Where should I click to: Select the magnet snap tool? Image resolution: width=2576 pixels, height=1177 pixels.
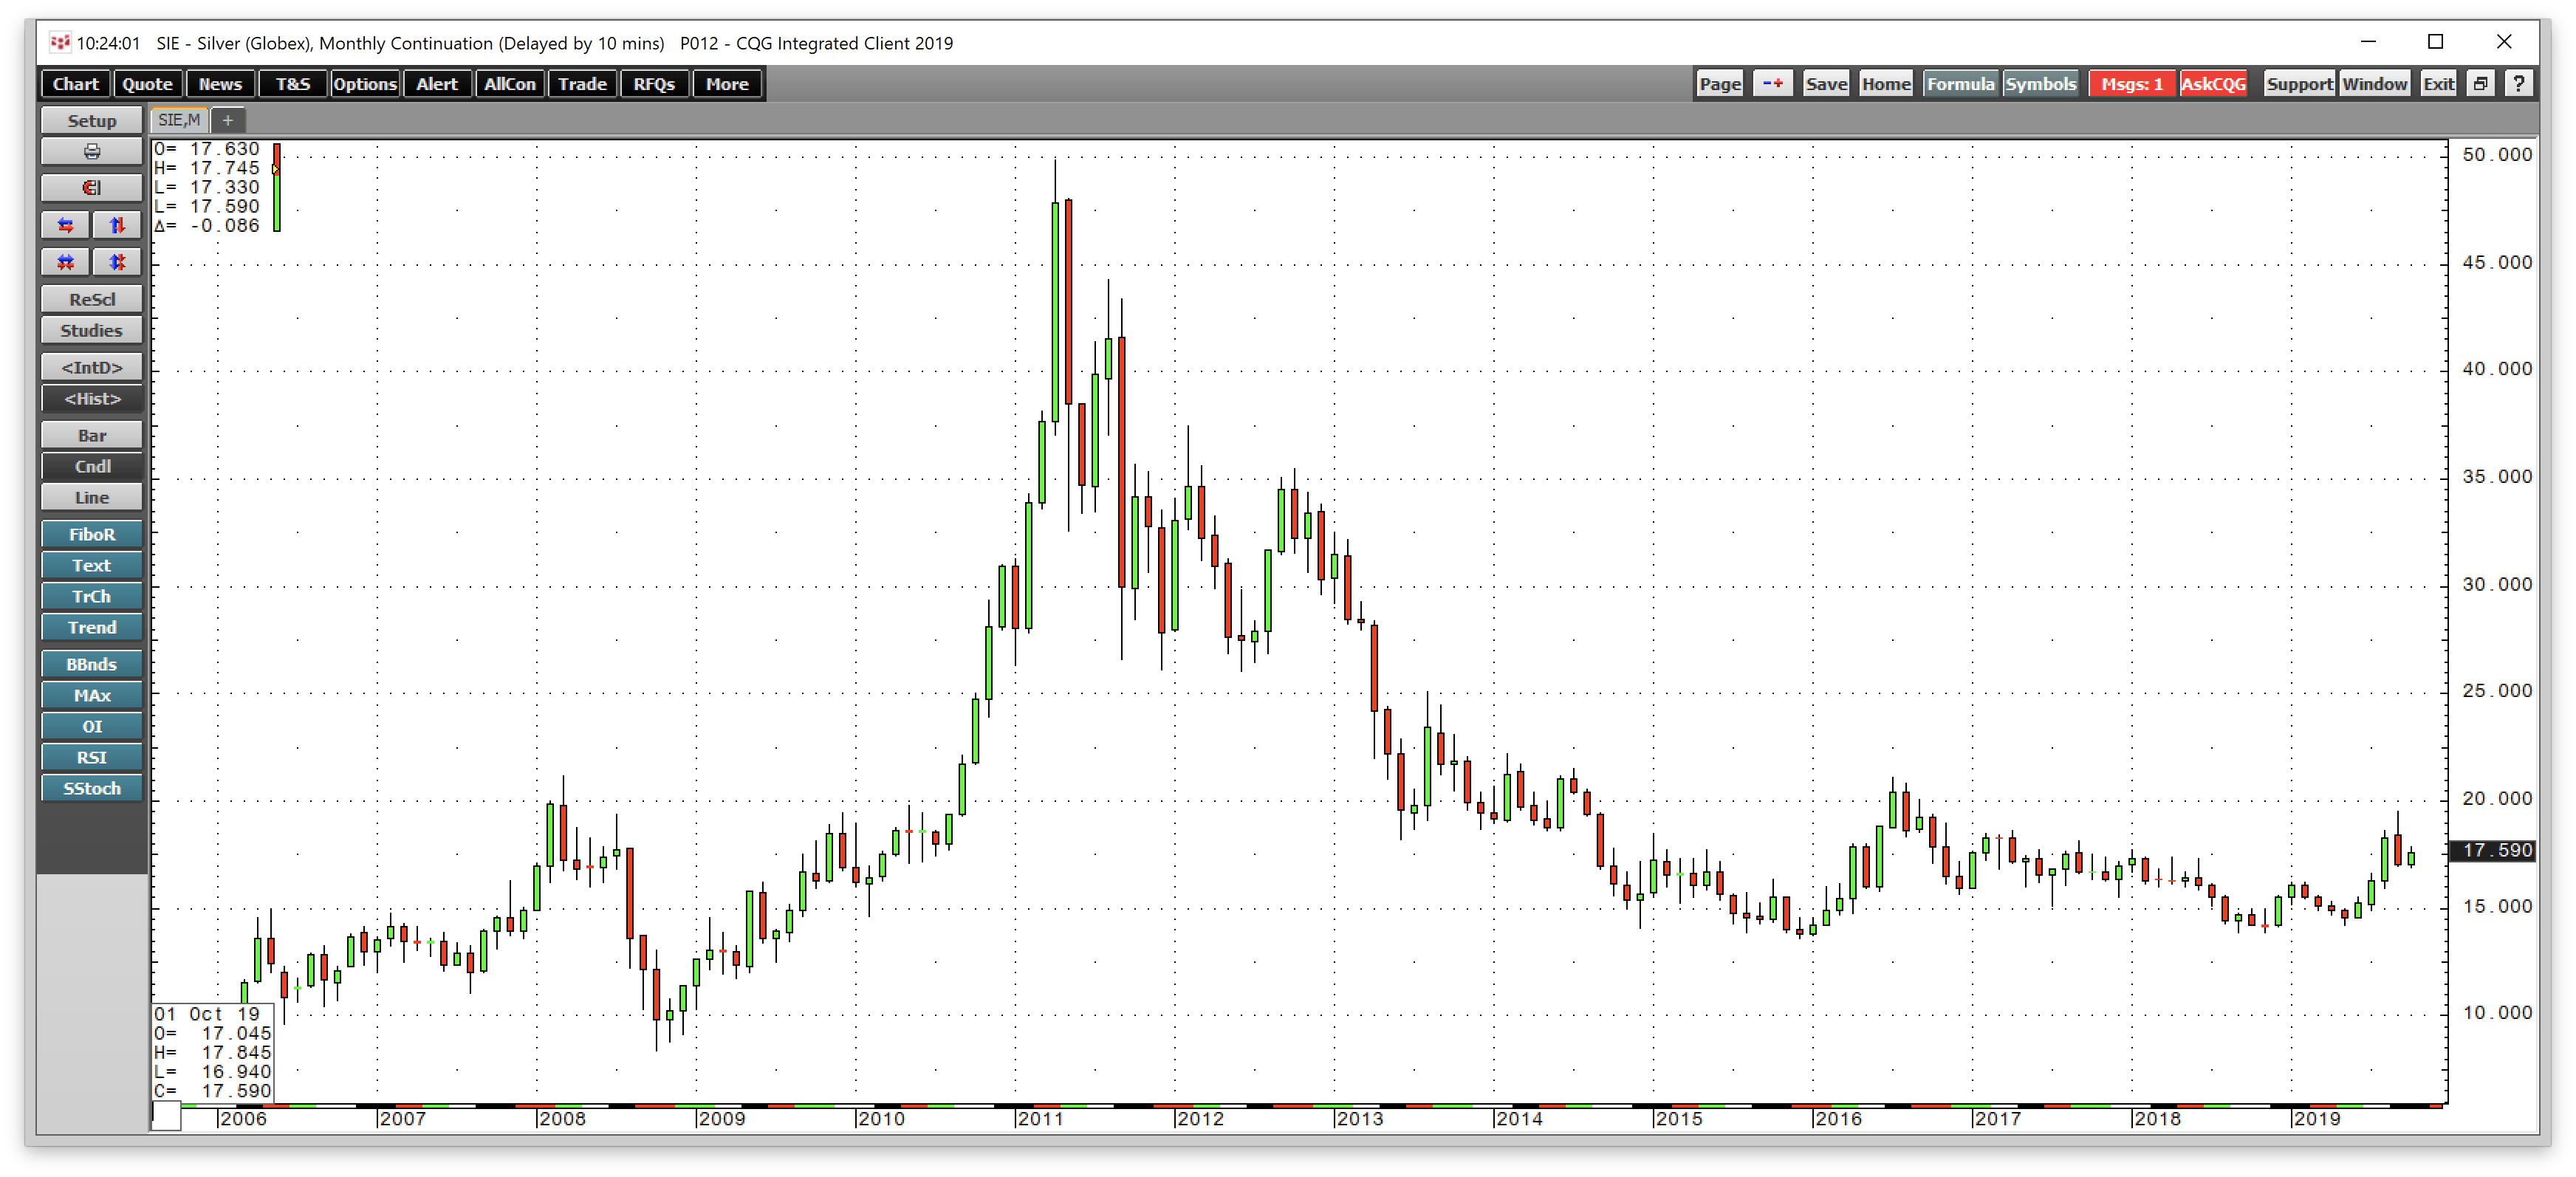(x=91, y=187)
